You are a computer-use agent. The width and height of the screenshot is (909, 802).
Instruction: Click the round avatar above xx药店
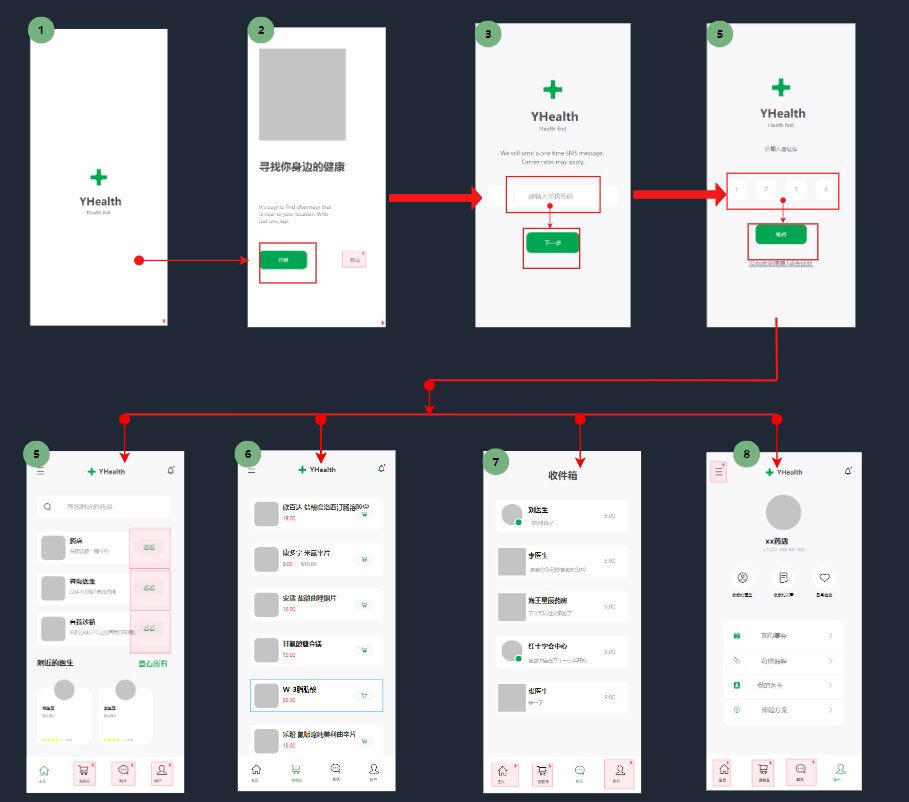click(783, 513)
